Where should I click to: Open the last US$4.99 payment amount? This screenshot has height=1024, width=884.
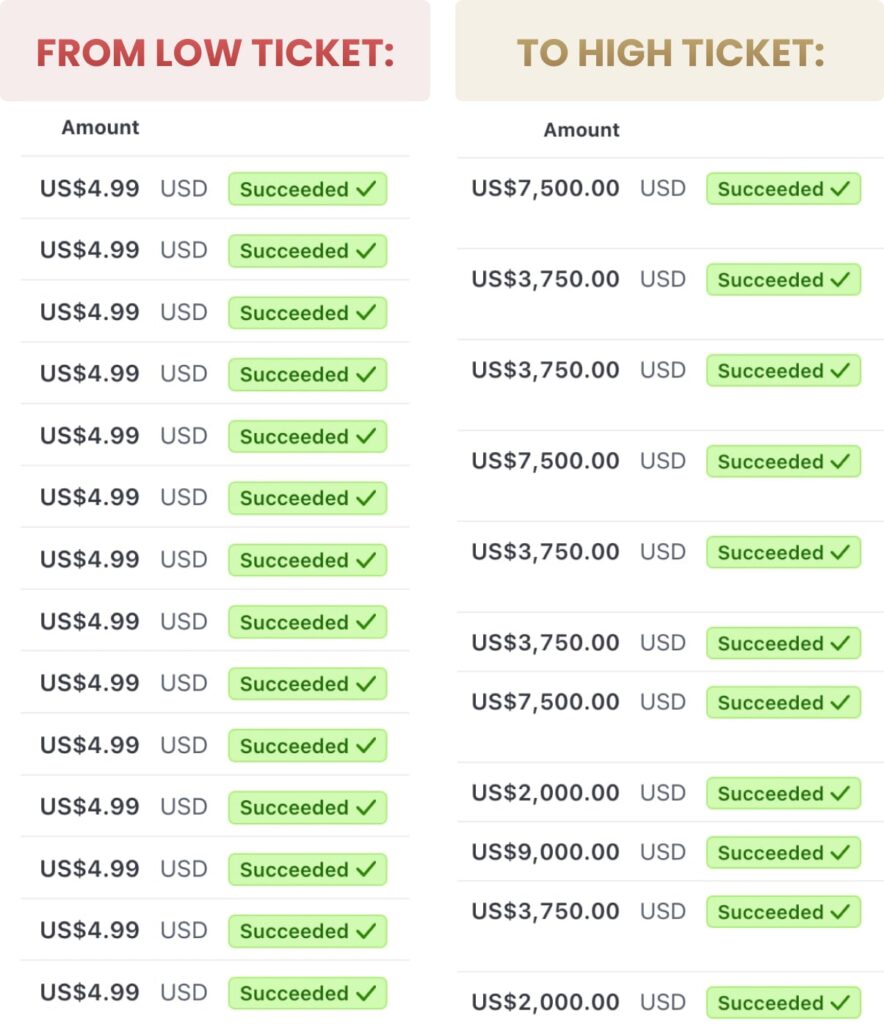89,992
